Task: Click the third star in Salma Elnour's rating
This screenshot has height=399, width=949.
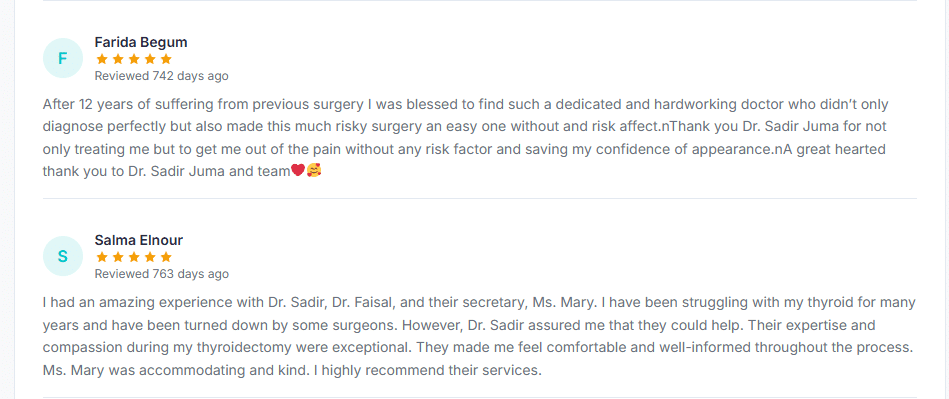Action: [134, 257]
